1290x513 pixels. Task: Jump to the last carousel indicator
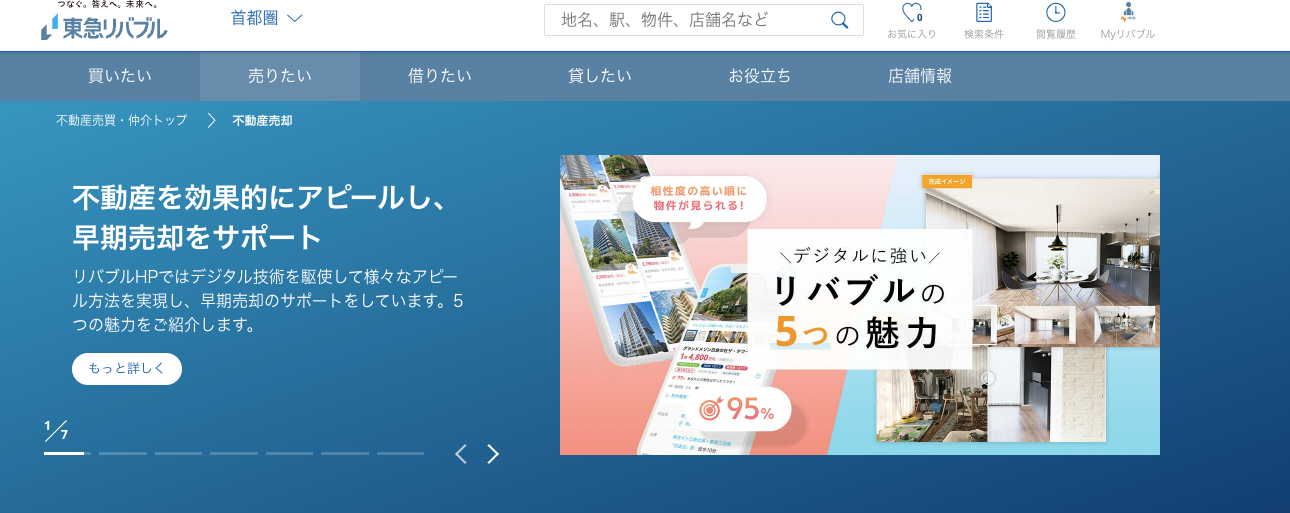coord(401,453)
